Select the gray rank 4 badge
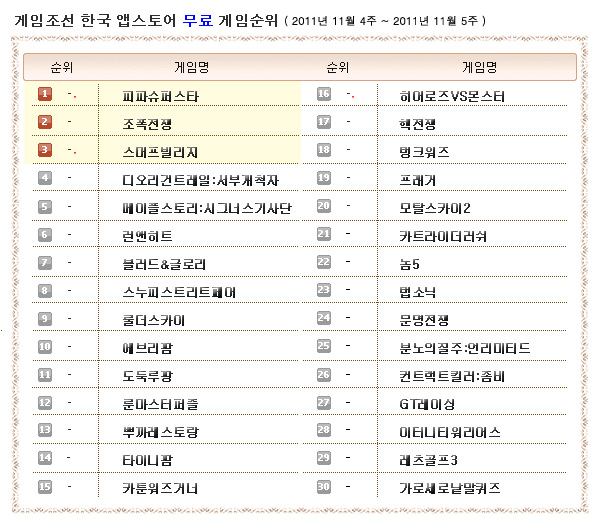This screenshot has height=525, width=600. point(45,178)
